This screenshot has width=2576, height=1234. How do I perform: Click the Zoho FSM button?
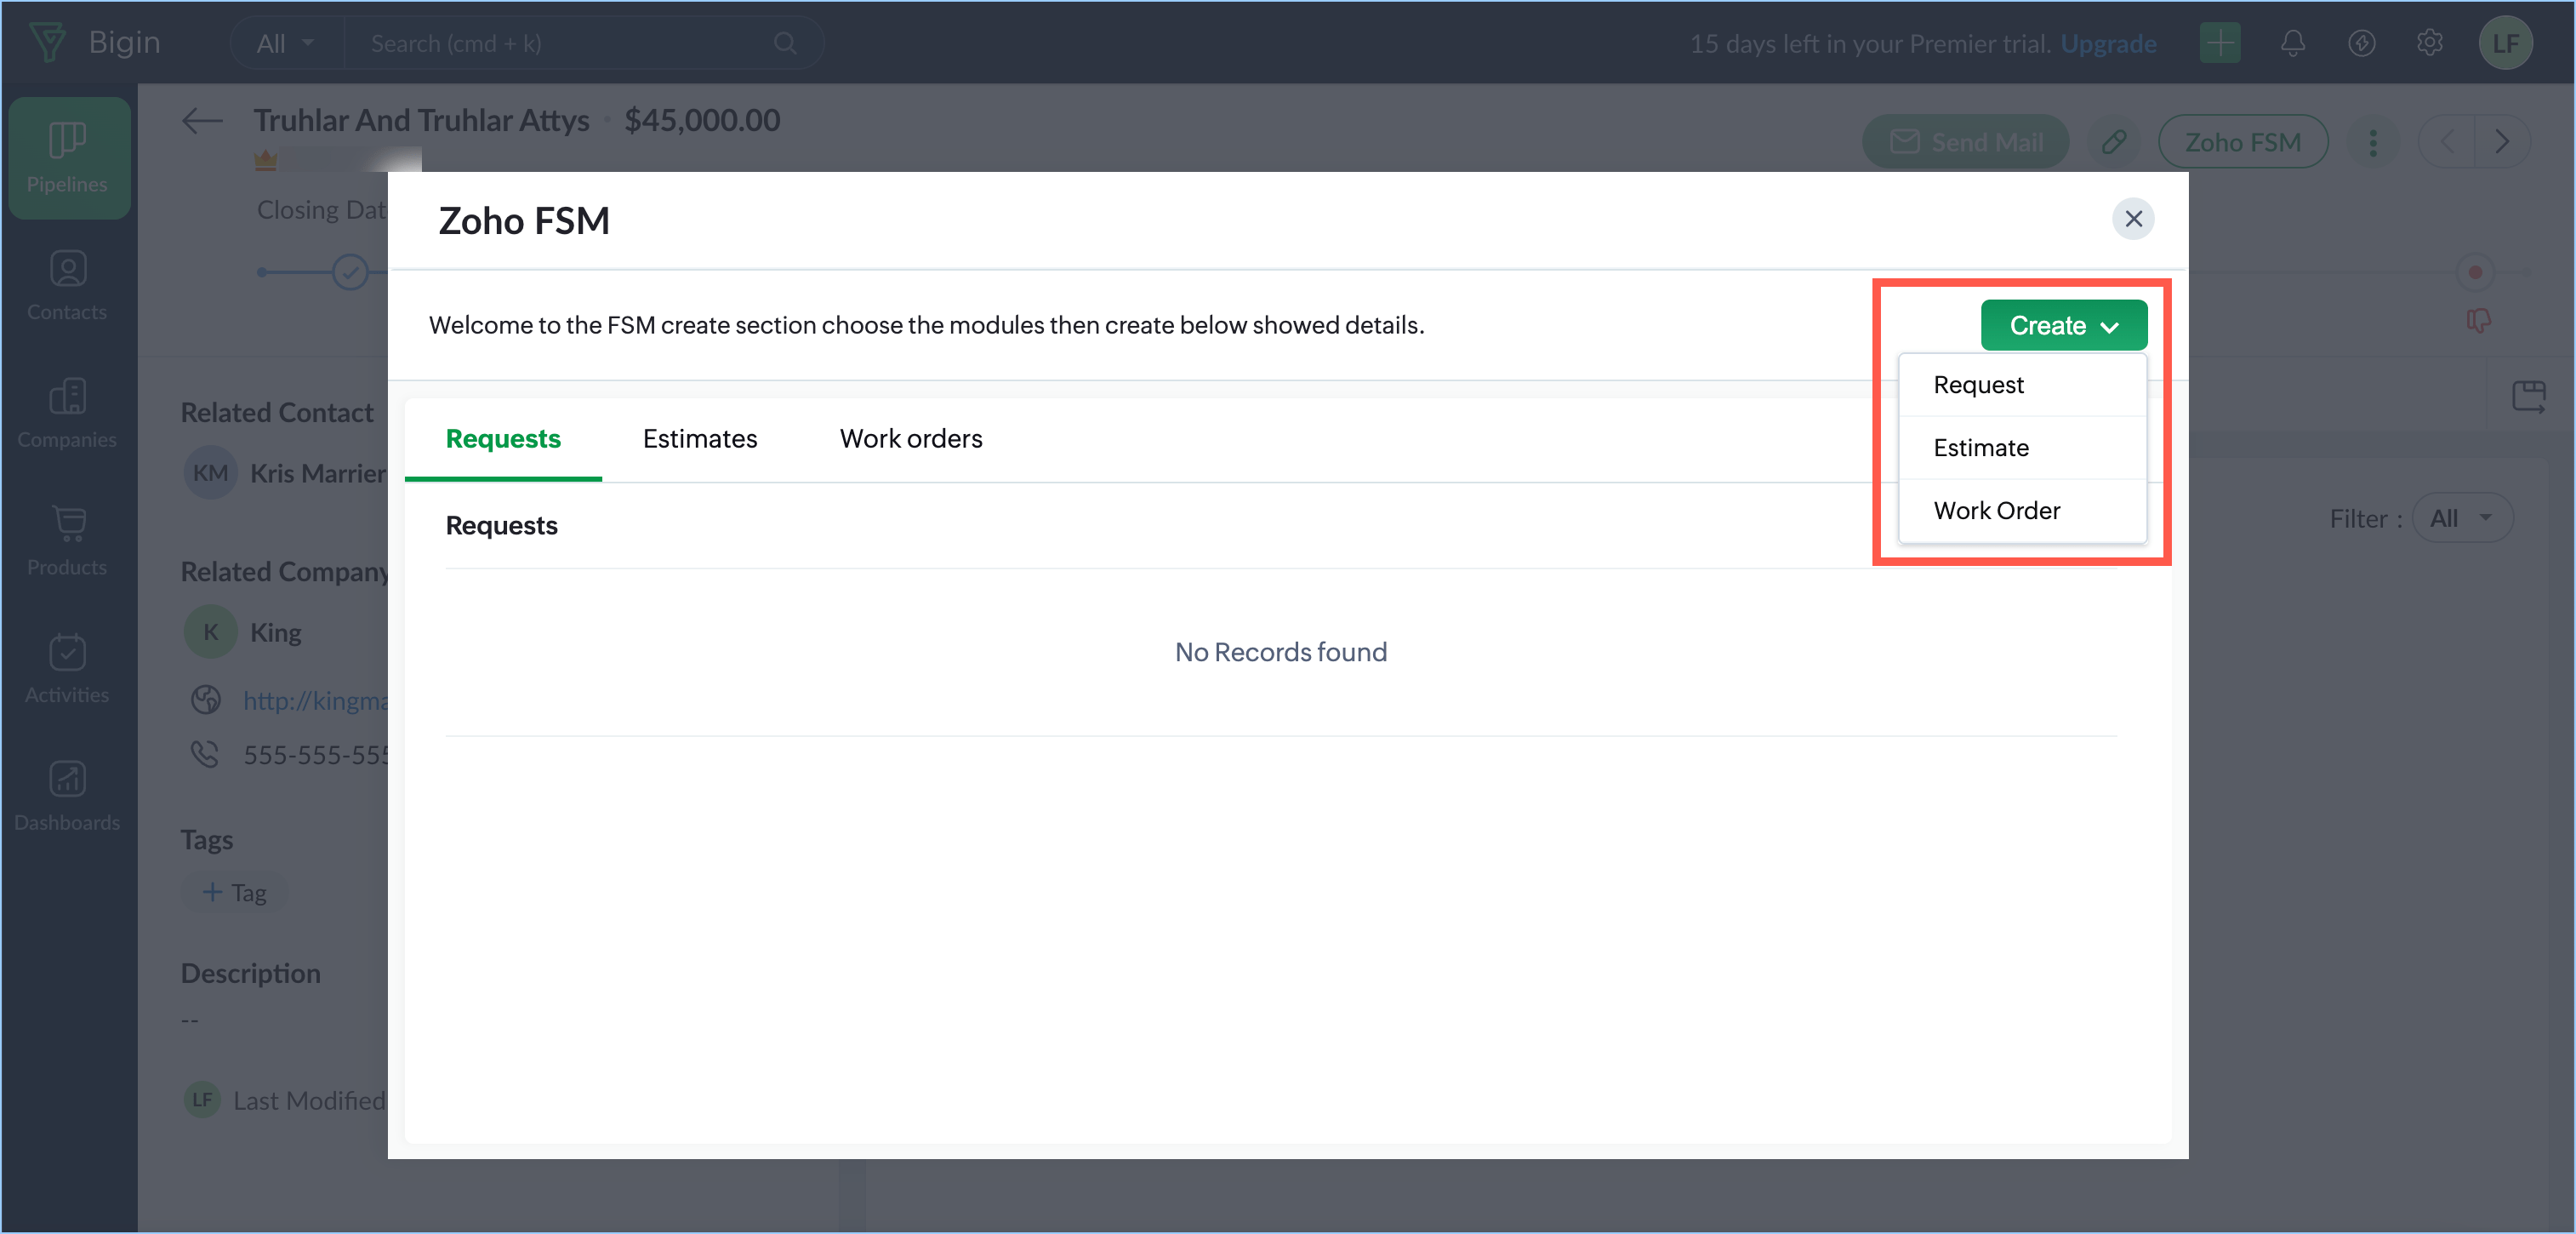click(2242, 142)
